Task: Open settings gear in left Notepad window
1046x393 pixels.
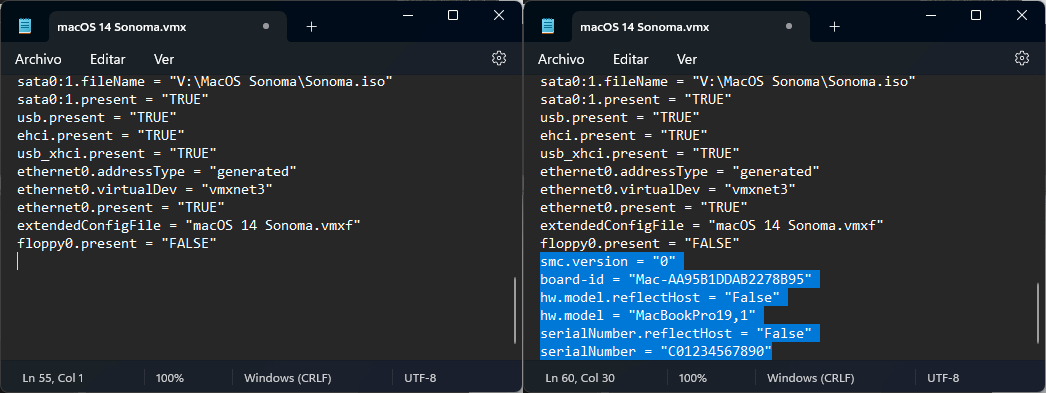Action: coord(498,58)
